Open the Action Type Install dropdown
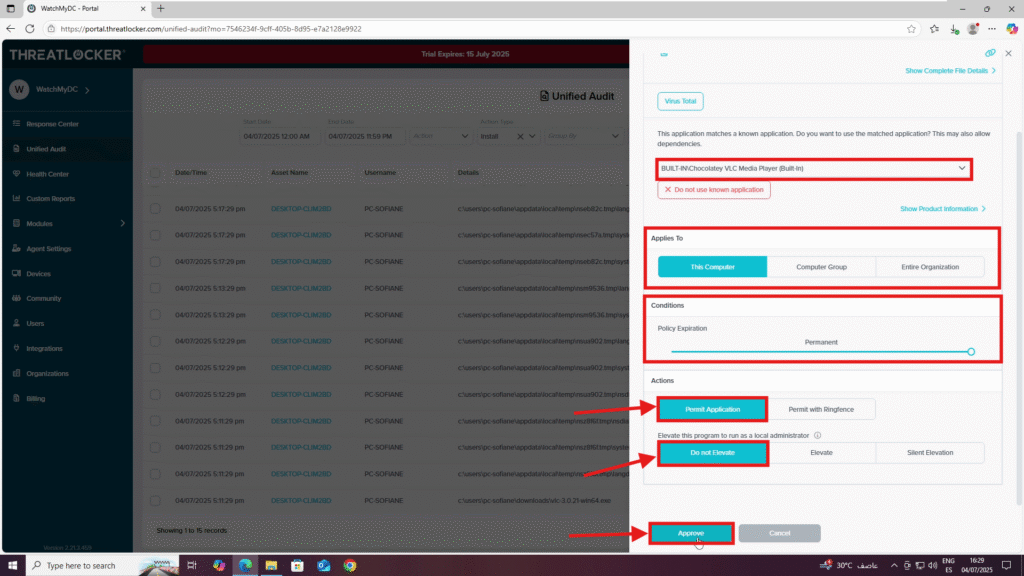Viewport: 1024px width, 576px height. pos(532,136)
